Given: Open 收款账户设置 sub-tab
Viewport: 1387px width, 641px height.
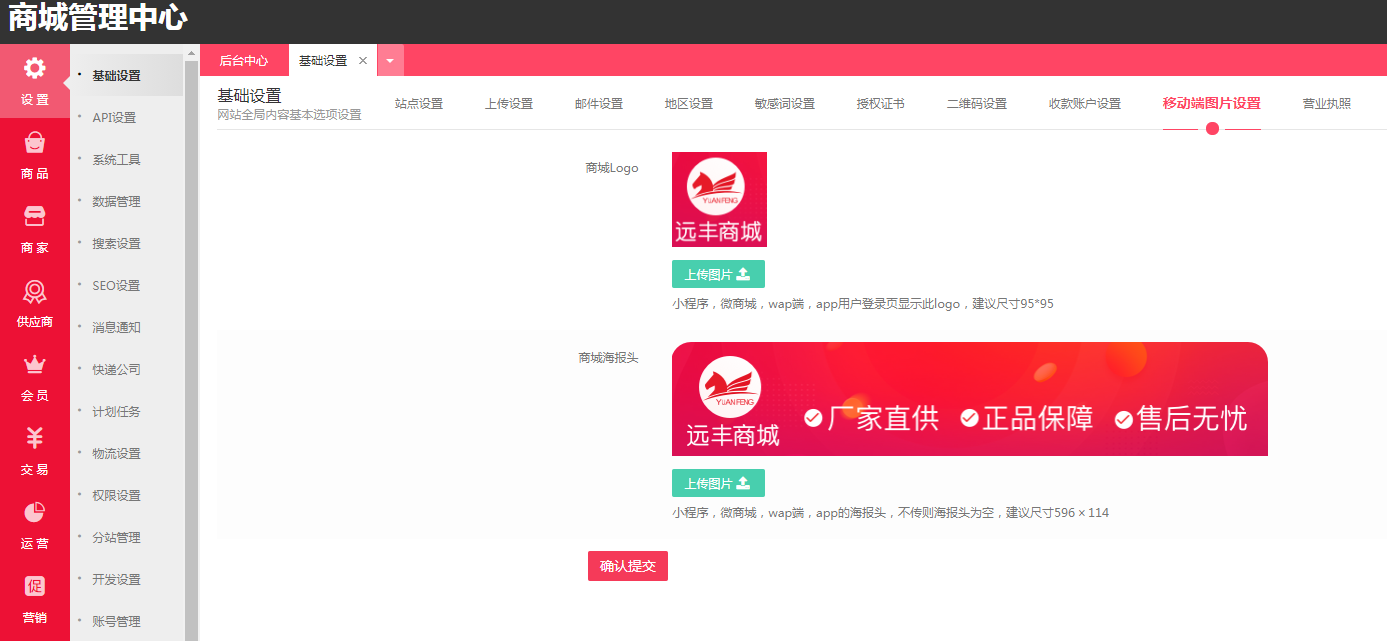Looking at the screenshot, I should pyautogui.click(x=1085, y=103).
